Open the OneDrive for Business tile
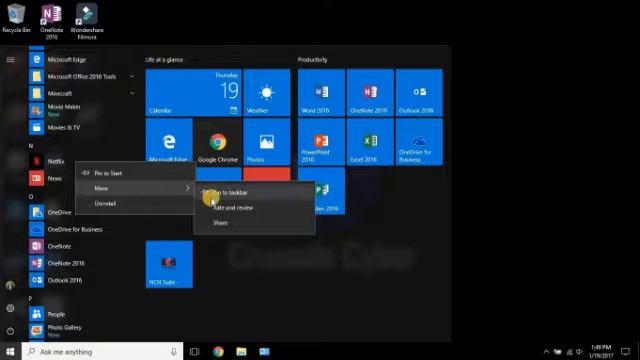The image size is (640, 360). coord(419,142)
